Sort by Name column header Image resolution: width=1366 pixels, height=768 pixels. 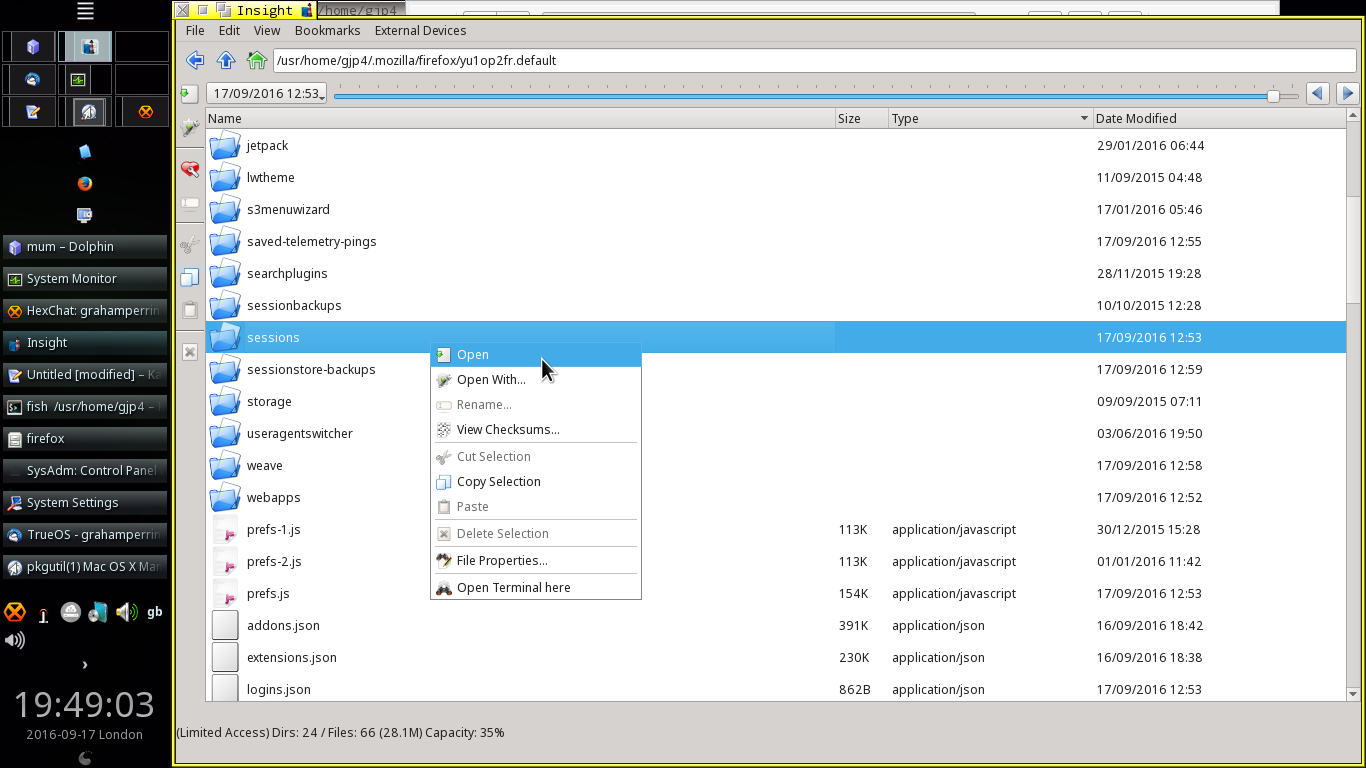pyautogui.click(x=520, y=118)
